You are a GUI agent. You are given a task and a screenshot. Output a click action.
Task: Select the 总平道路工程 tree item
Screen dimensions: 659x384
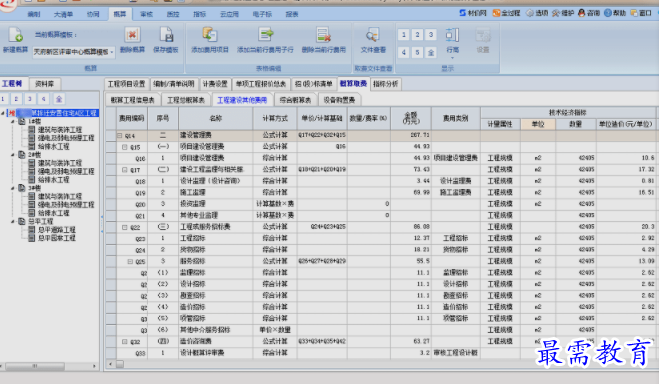pyautogui.click(x=57, y=230)
